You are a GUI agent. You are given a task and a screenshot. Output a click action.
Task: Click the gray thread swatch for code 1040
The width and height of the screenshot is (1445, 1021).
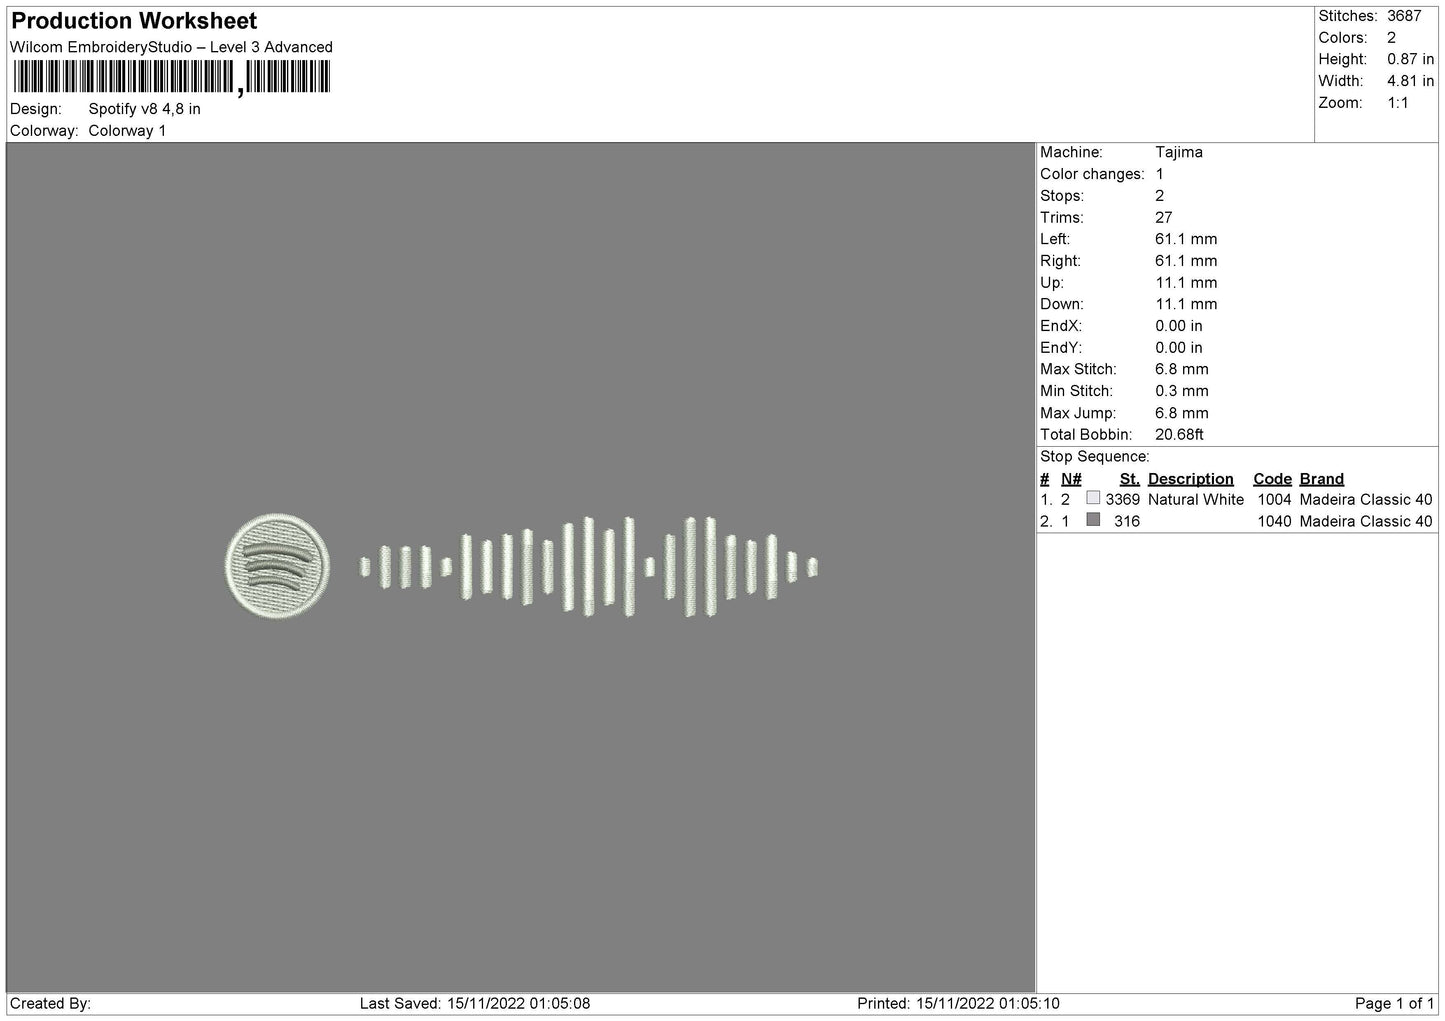(1093, 520)
